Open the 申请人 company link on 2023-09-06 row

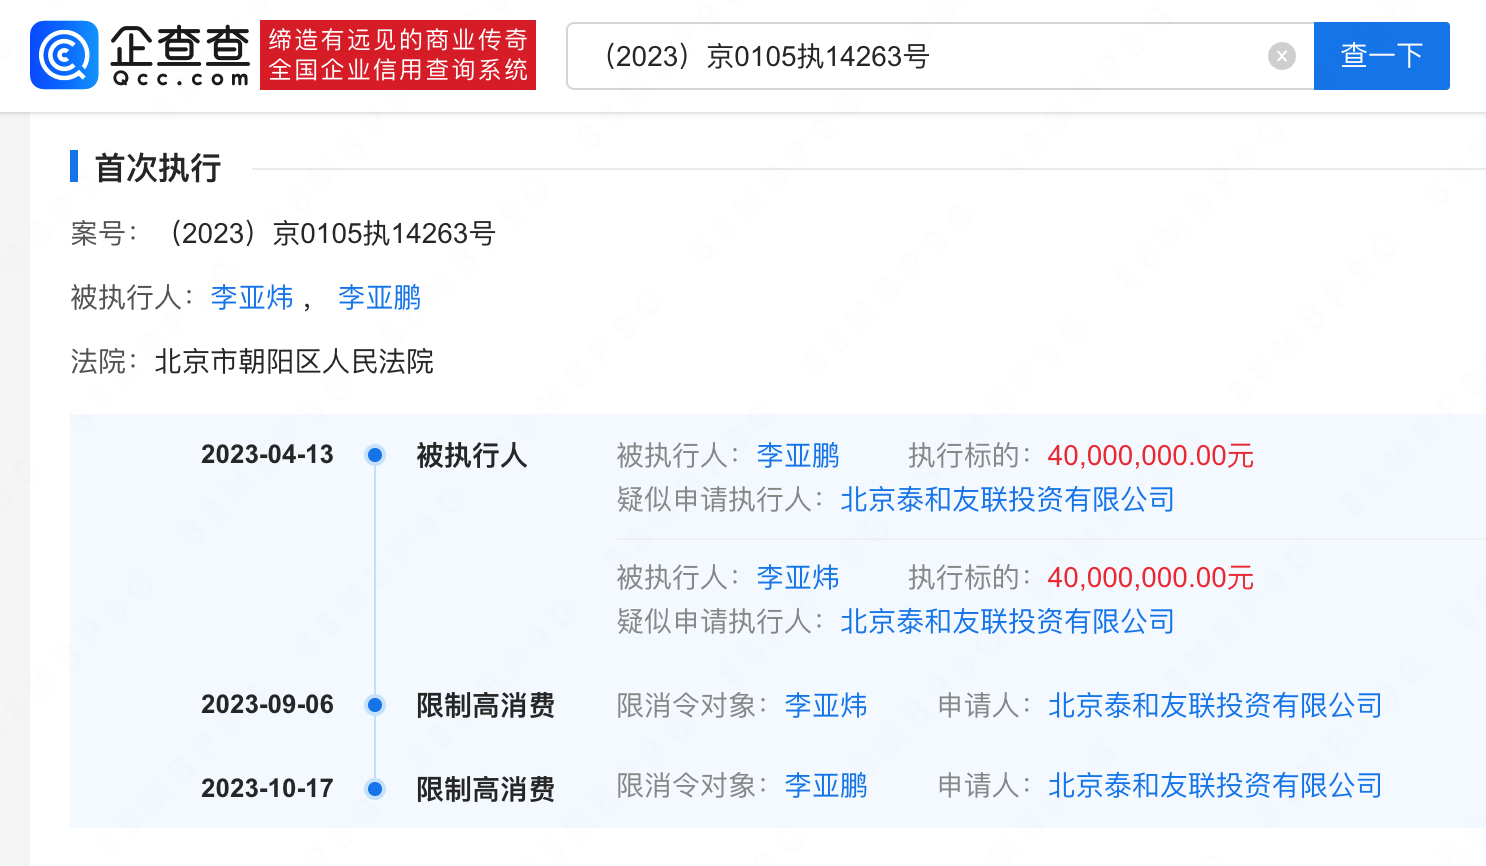coord(1215,706)
